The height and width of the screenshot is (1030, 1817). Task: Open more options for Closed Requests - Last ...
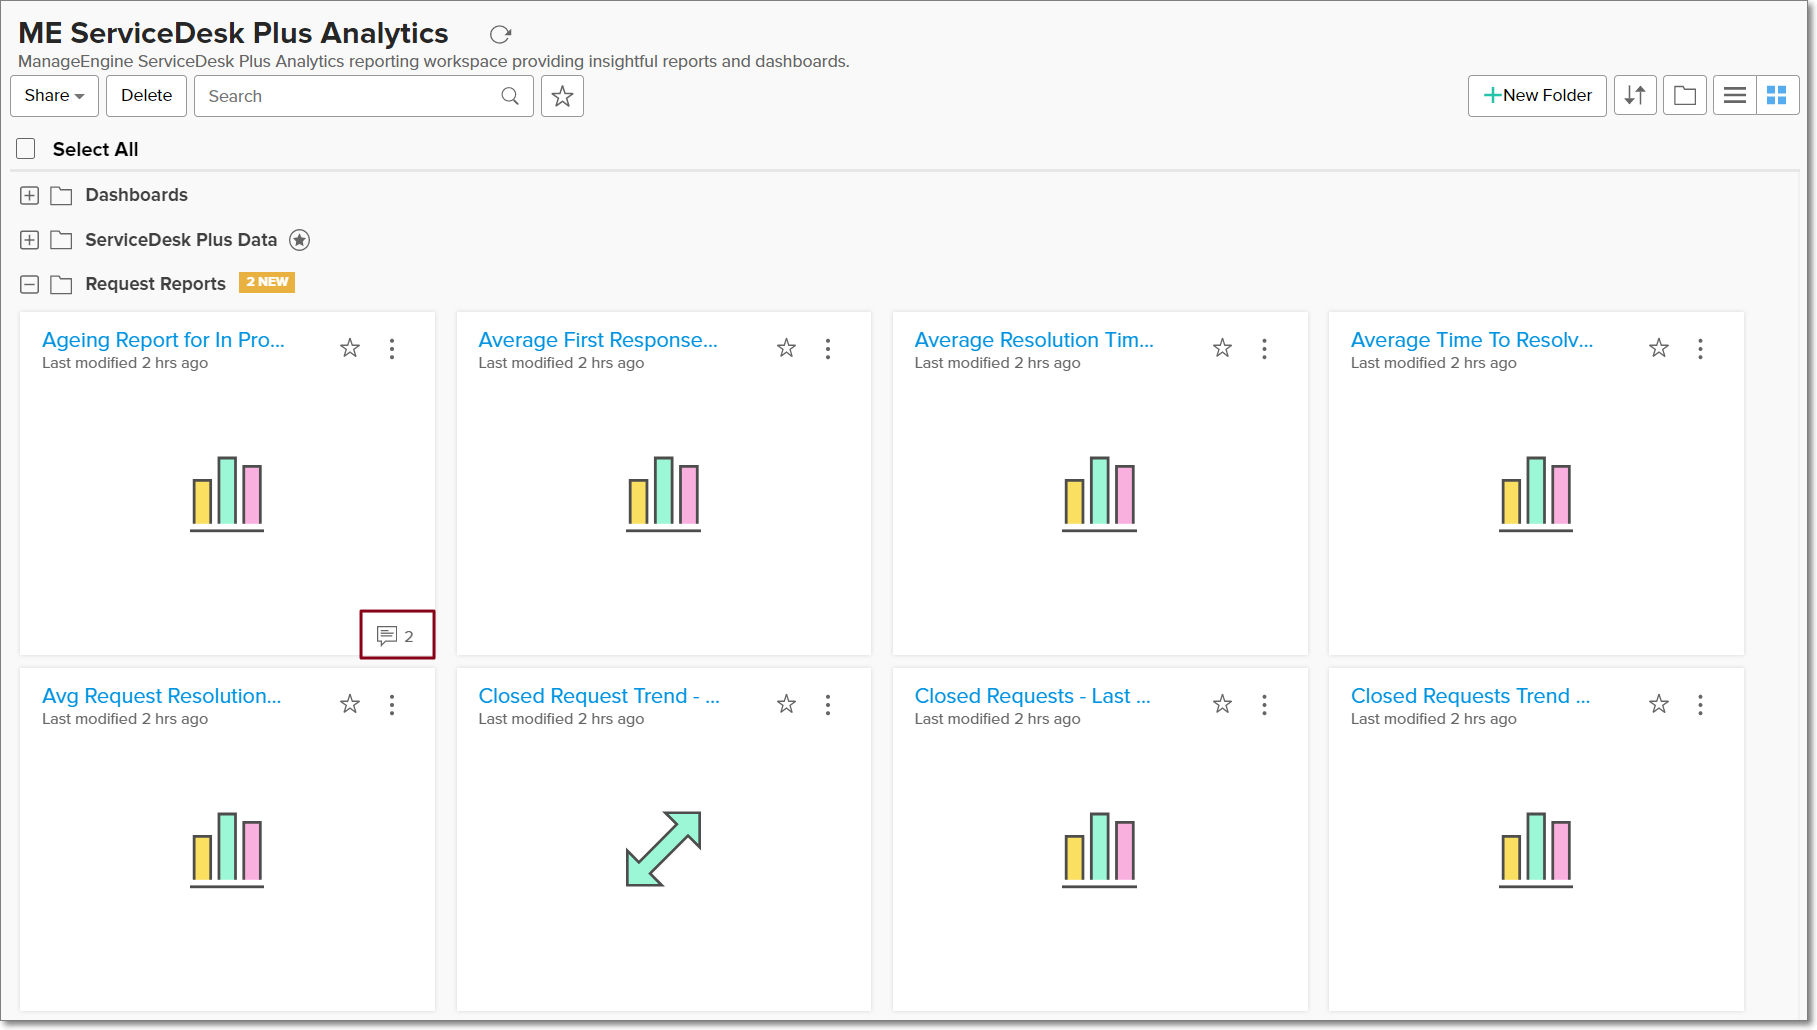[1264, 705]
